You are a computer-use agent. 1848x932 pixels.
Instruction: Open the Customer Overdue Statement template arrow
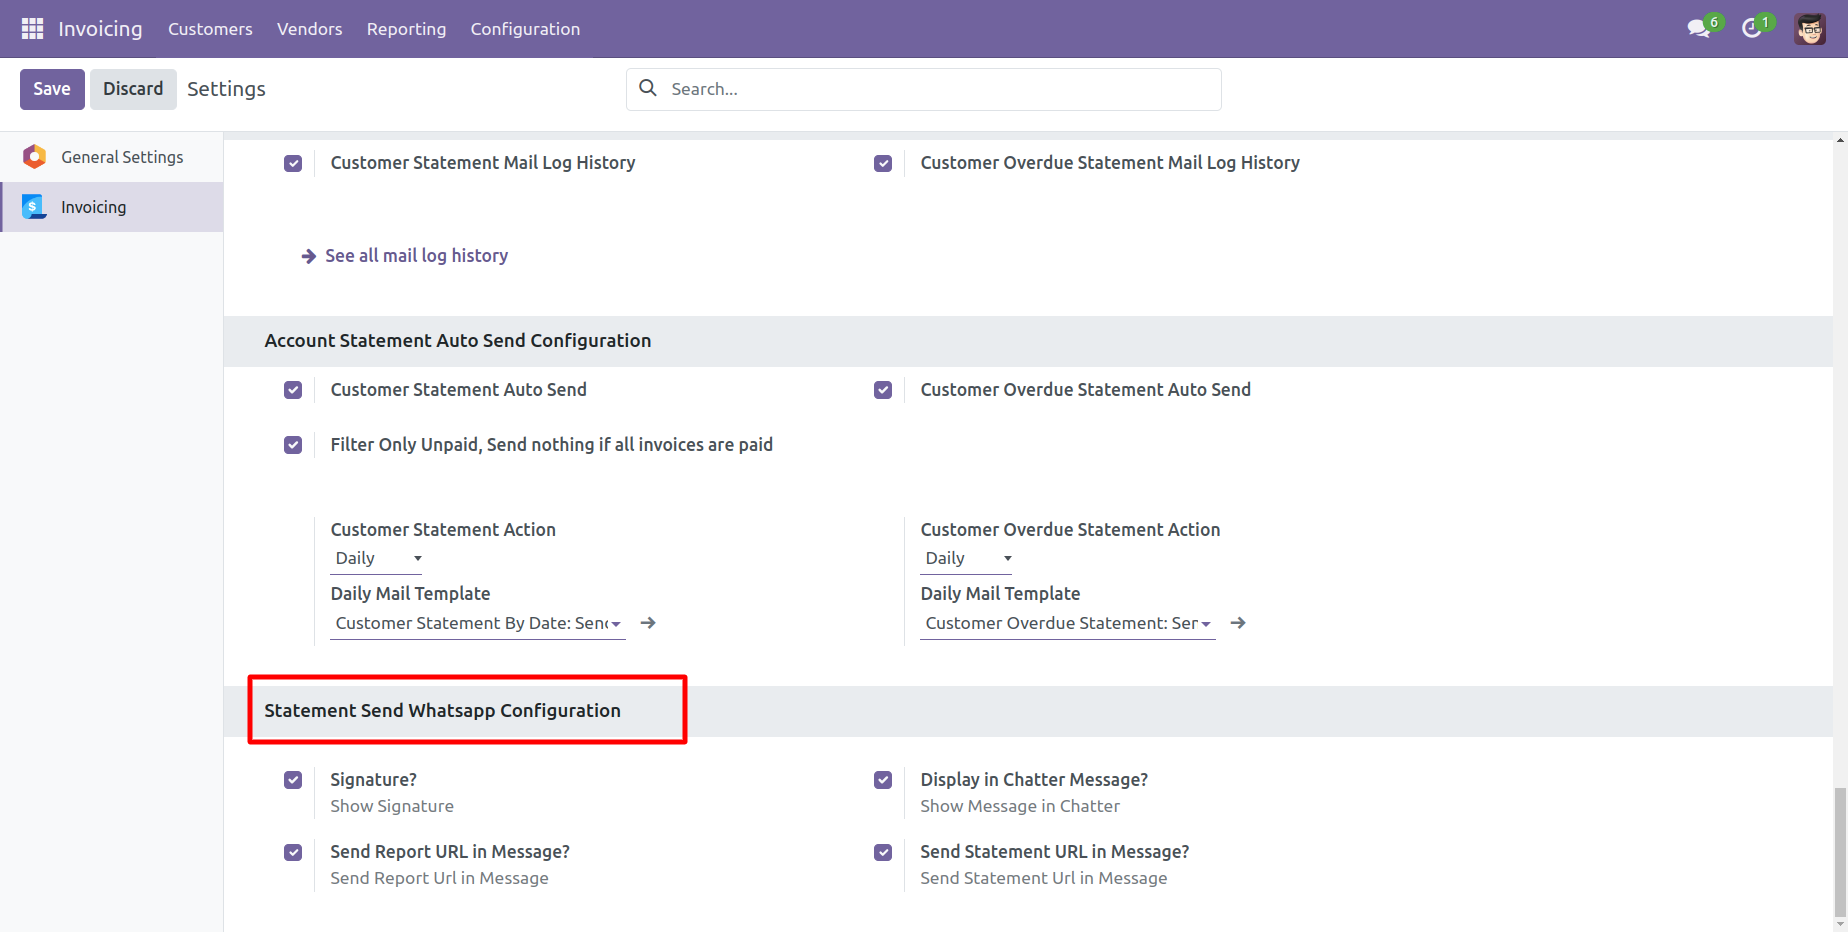(1238, 623)
